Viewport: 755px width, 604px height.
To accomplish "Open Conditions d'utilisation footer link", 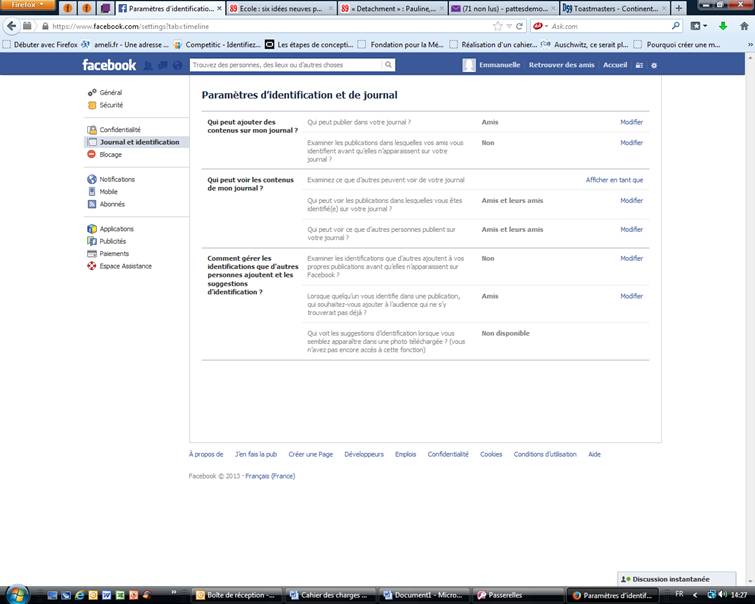I will [x=545, y=454].
